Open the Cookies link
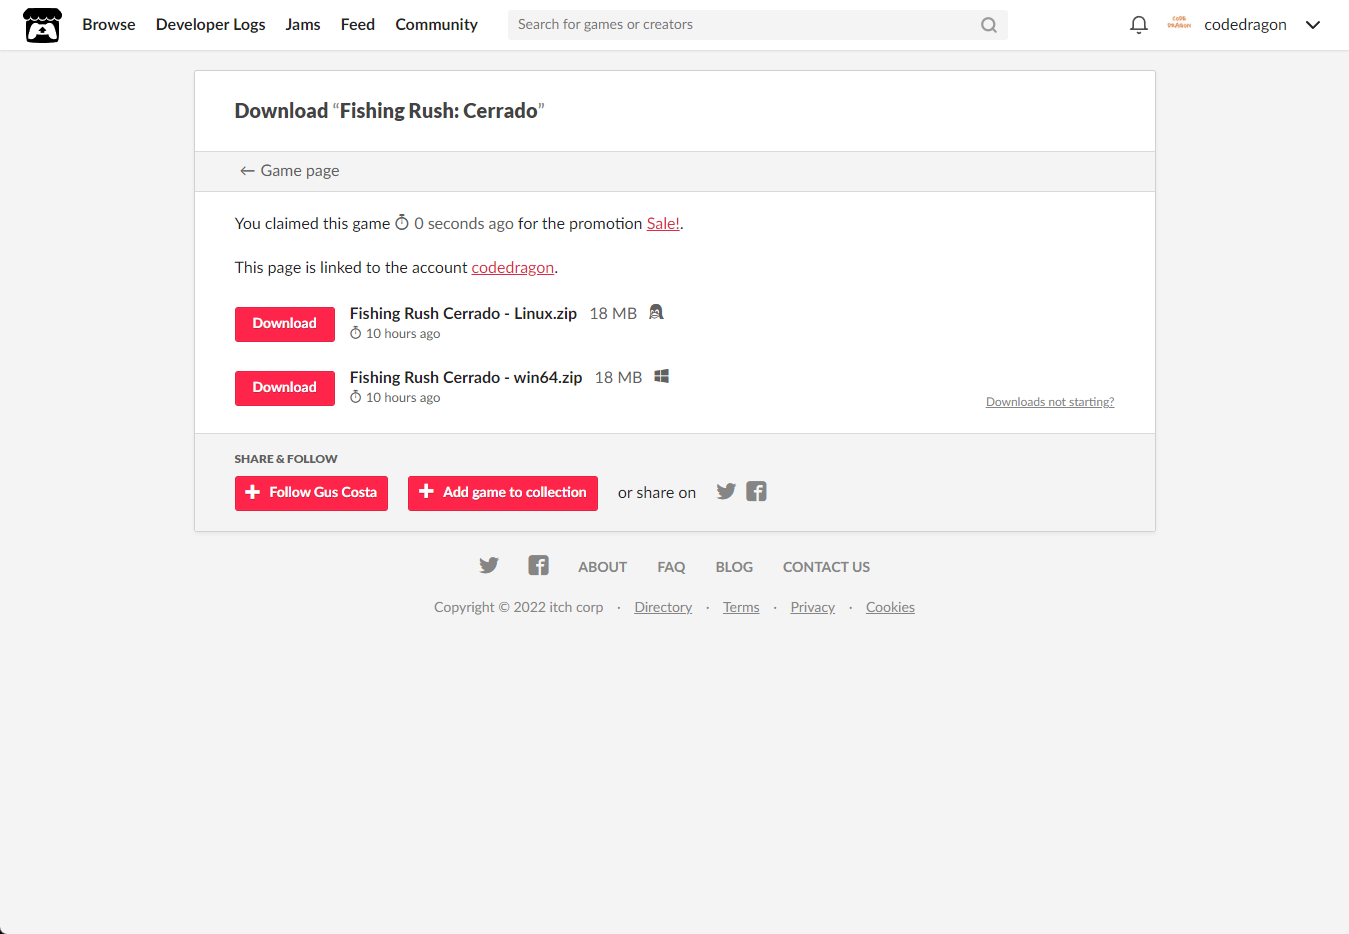The width and height of the screenshot is (1349, 934). (890, 607)
